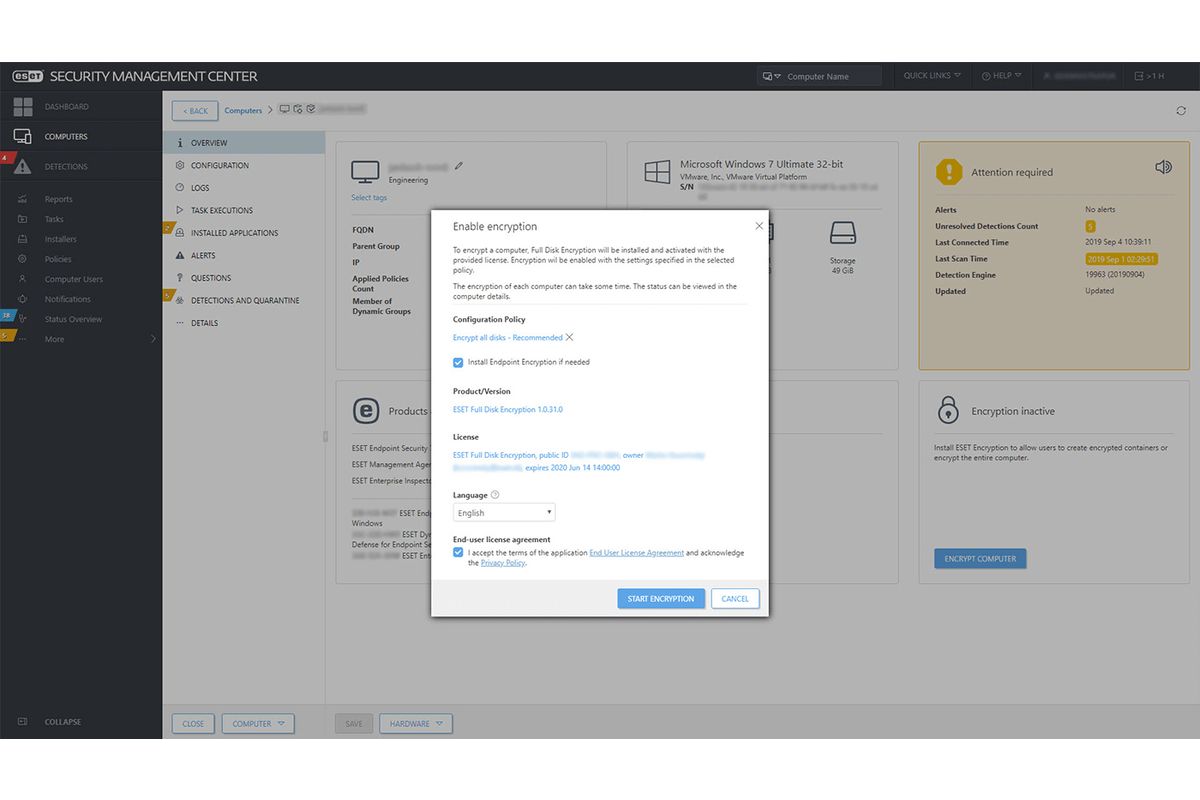
Task: Click the pencil edit icon beside computer name
Action: click(459, 166)
